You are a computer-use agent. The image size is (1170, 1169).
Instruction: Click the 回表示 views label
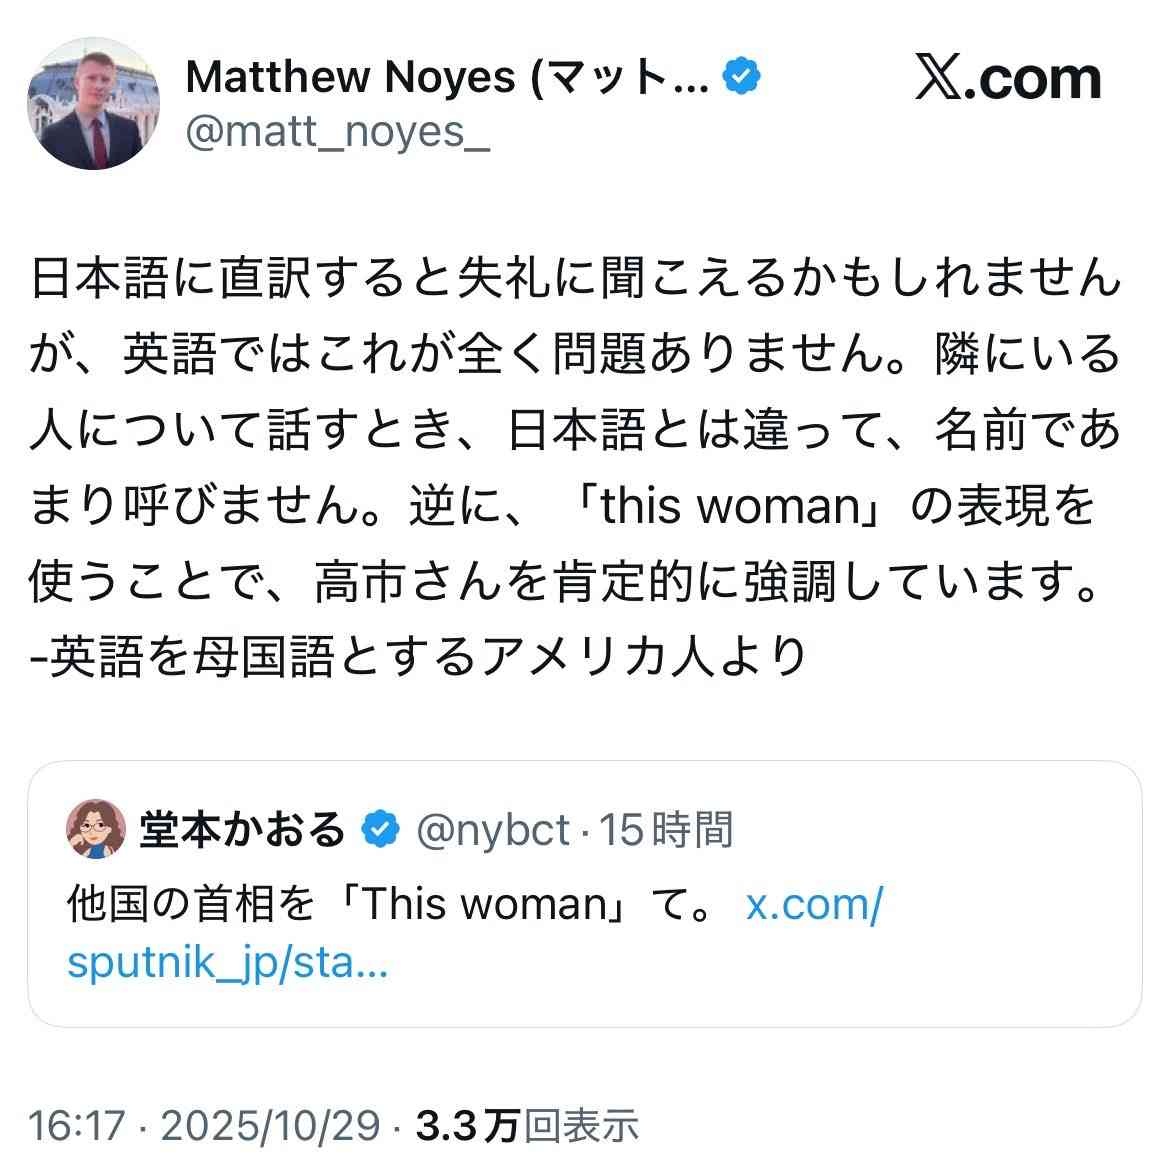(x=581, y=1126)
